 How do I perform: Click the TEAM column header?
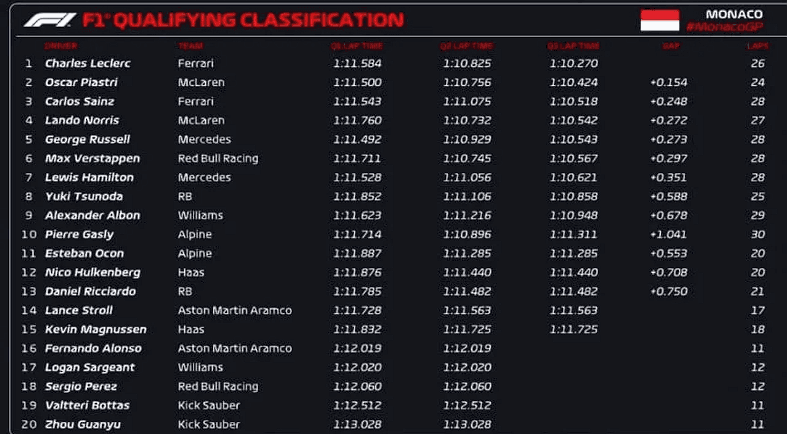coord(190,46)
